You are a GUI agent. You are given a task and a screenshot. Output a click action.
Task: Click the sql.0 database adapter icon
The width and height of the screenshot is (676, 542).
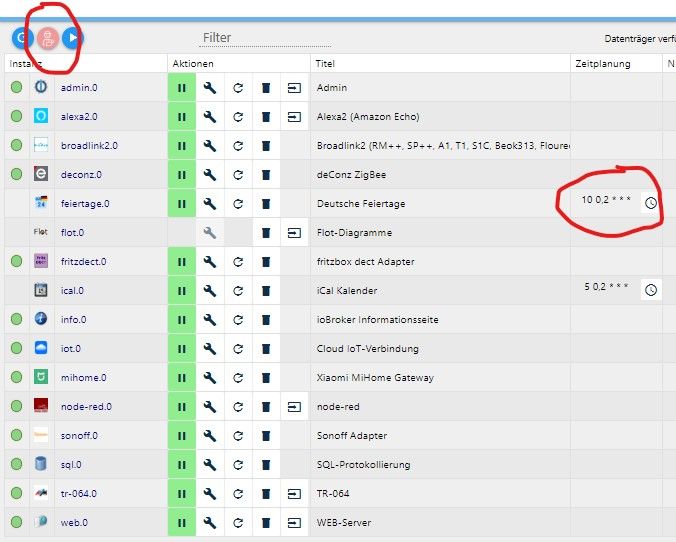pyautogui.click(x=41, y=464)
